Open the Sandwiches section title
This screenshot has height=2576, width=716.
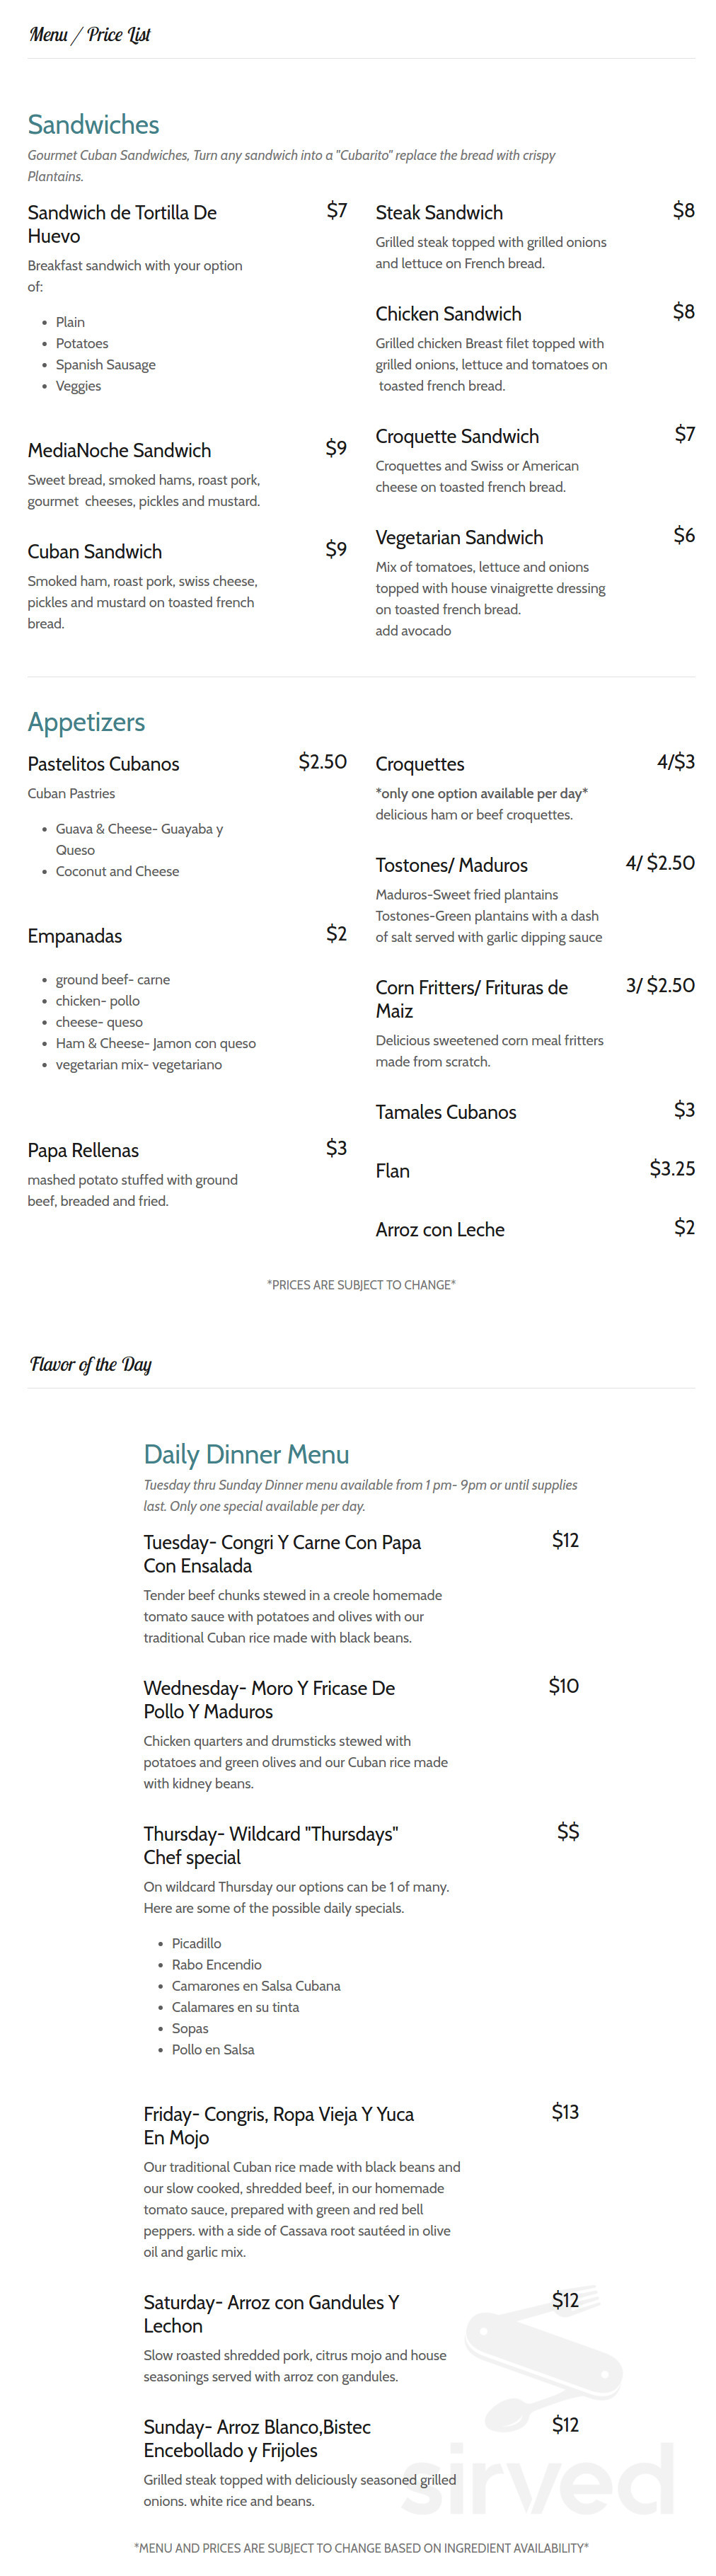coord(93,124)
